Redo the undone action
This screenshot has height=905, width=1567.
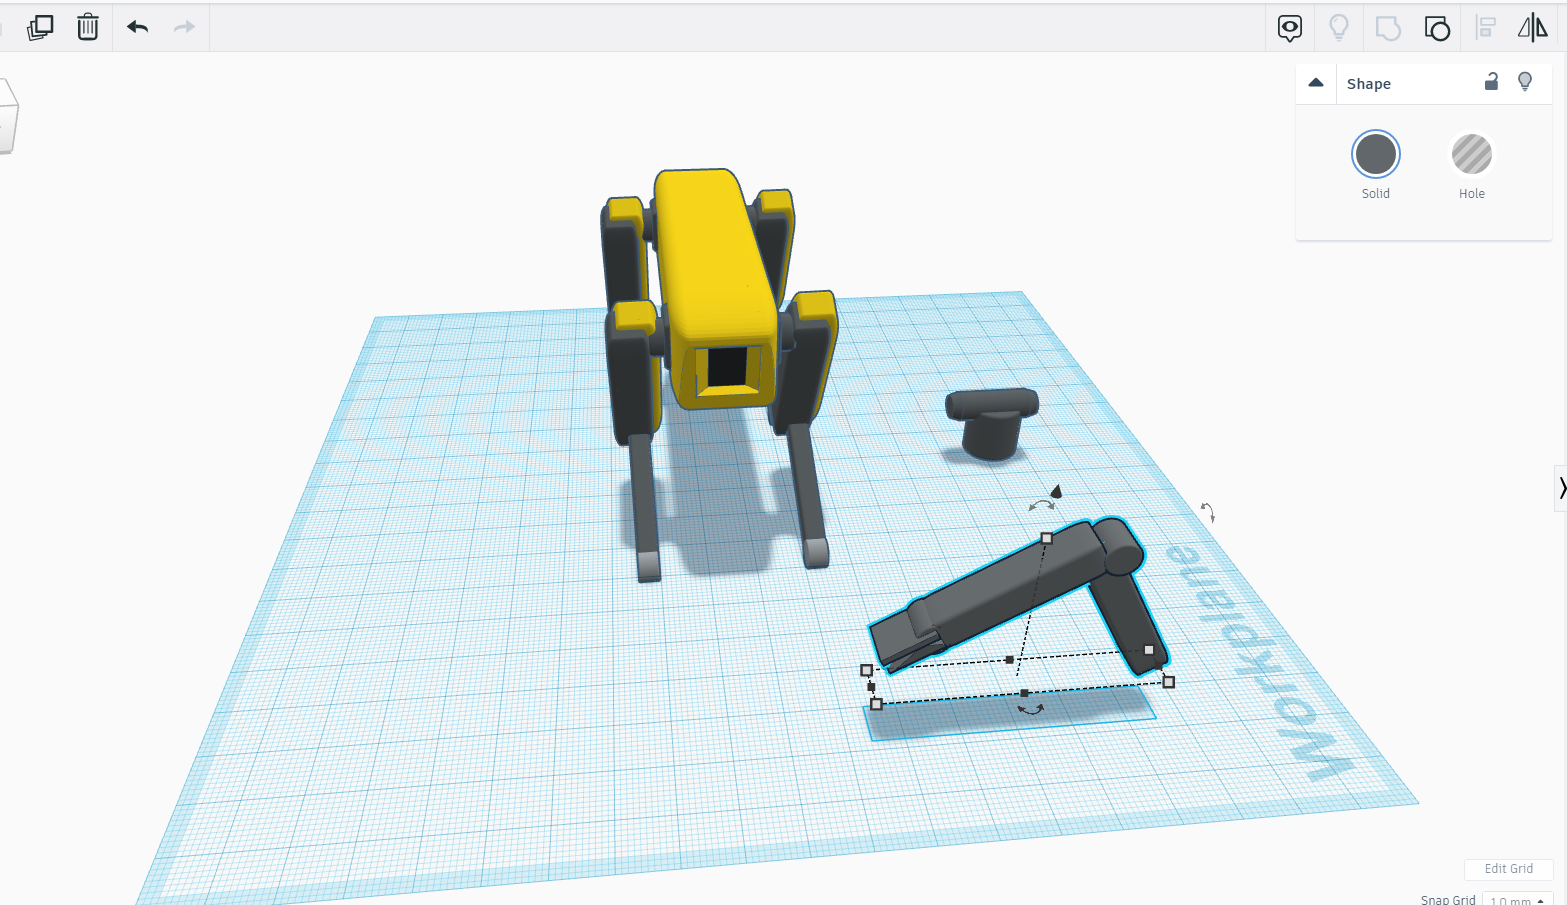point(184,27)
